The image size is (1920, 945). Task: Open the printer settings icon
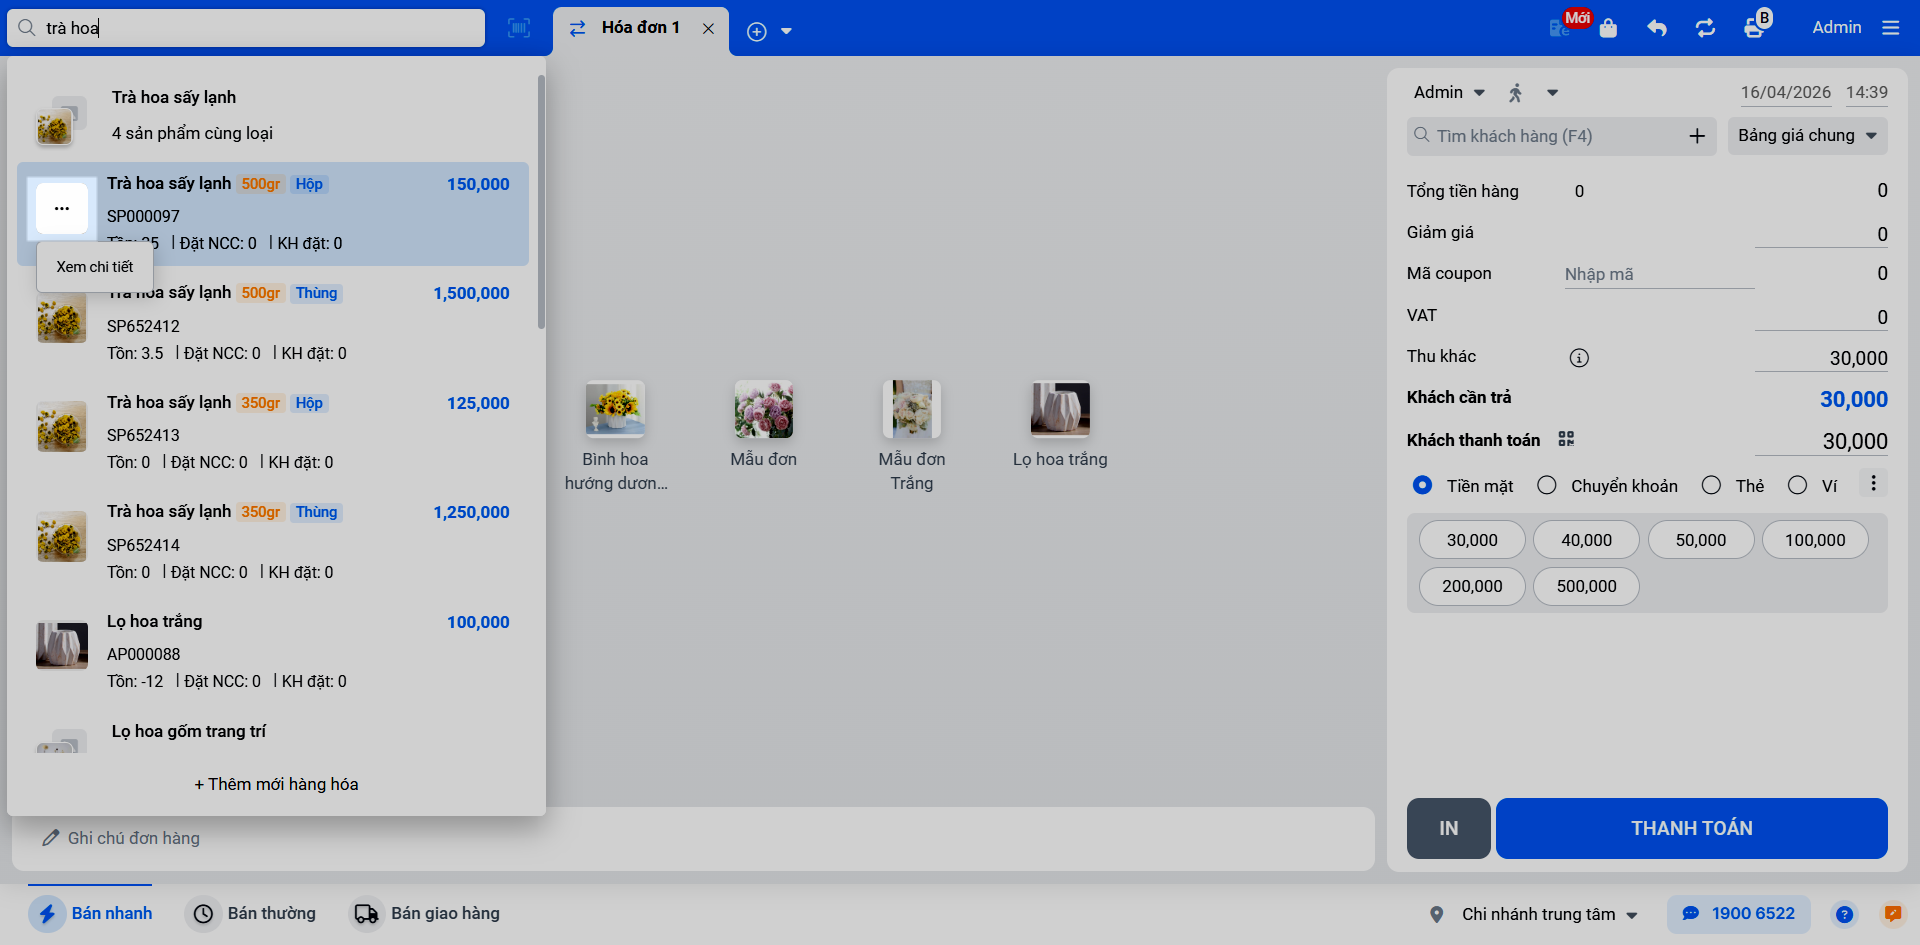point(1754,28)
